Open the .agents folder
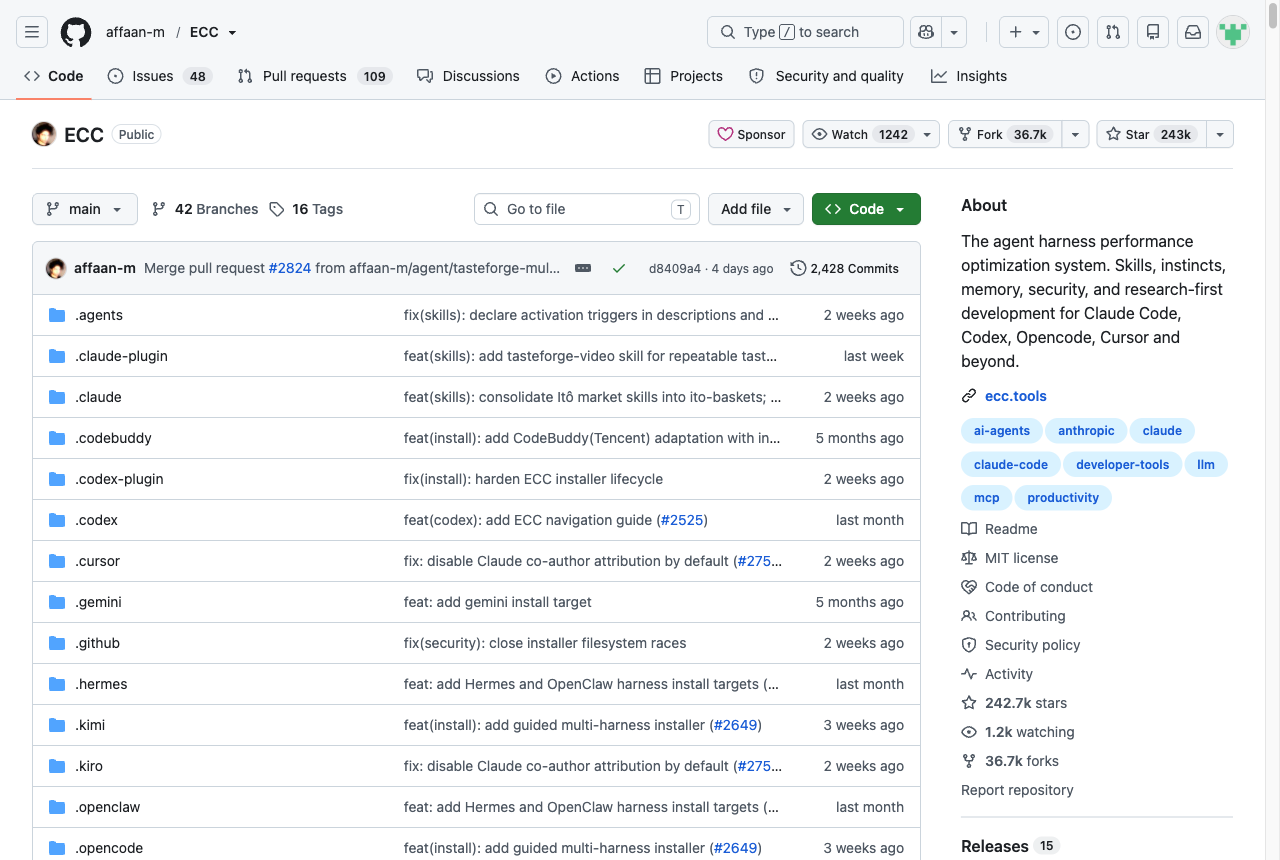Screen dimensions: 1280x860 (x=99, y=315)
